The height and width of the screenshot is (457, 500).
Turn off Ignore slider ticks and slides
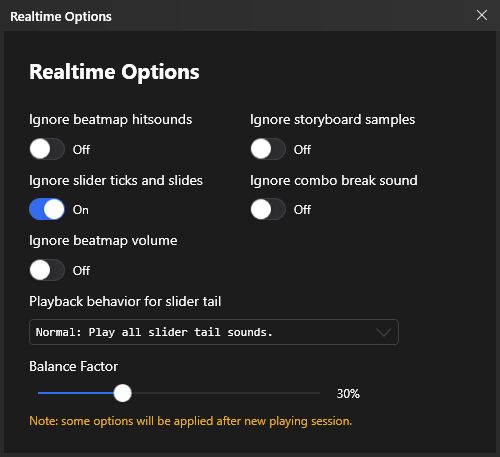pyautogui.click(x=47, y=209)
